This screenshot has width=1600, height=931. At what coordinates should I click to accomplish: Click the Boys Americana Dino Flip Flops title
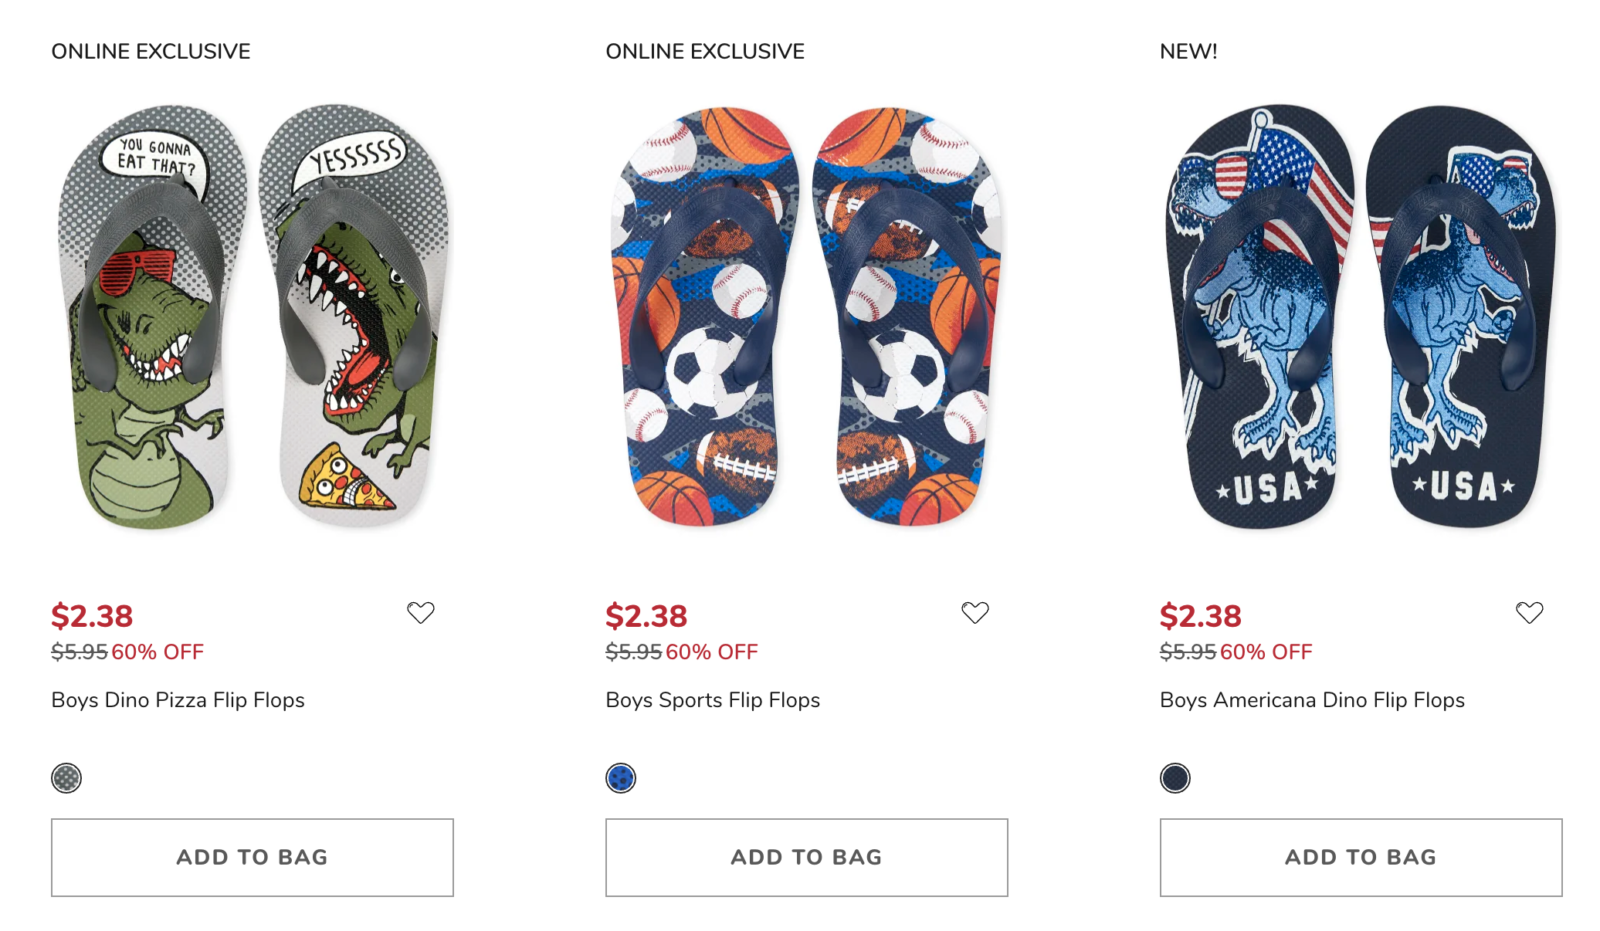pos(1311,700)
